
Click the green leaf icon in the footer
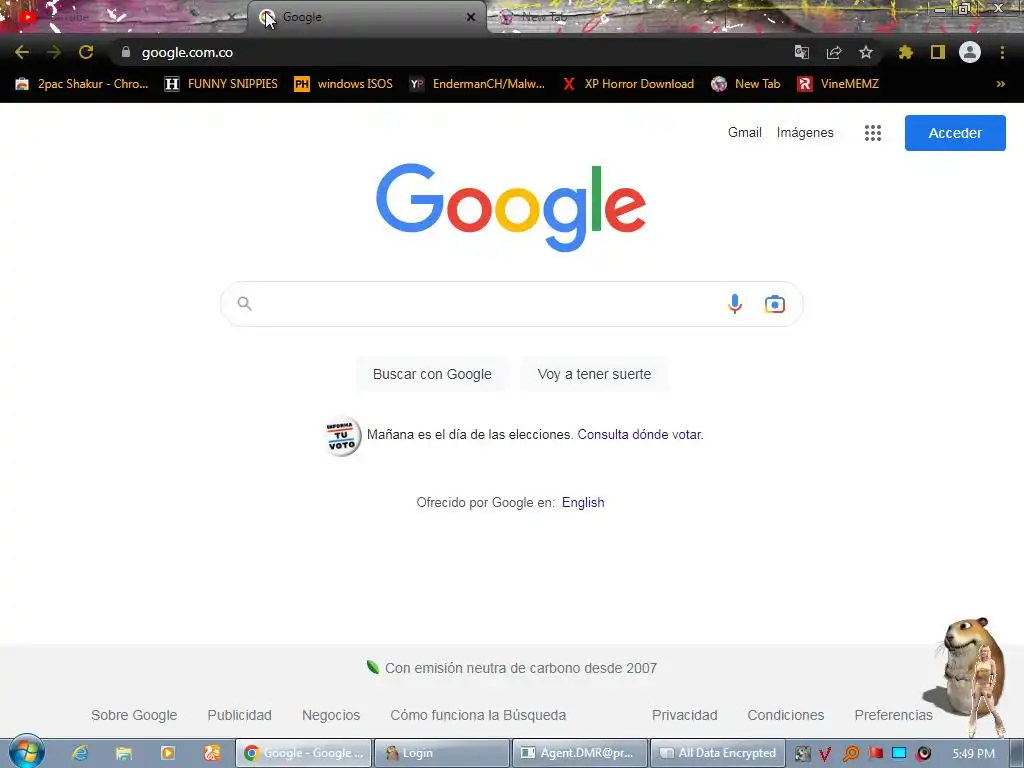(373, 667)
